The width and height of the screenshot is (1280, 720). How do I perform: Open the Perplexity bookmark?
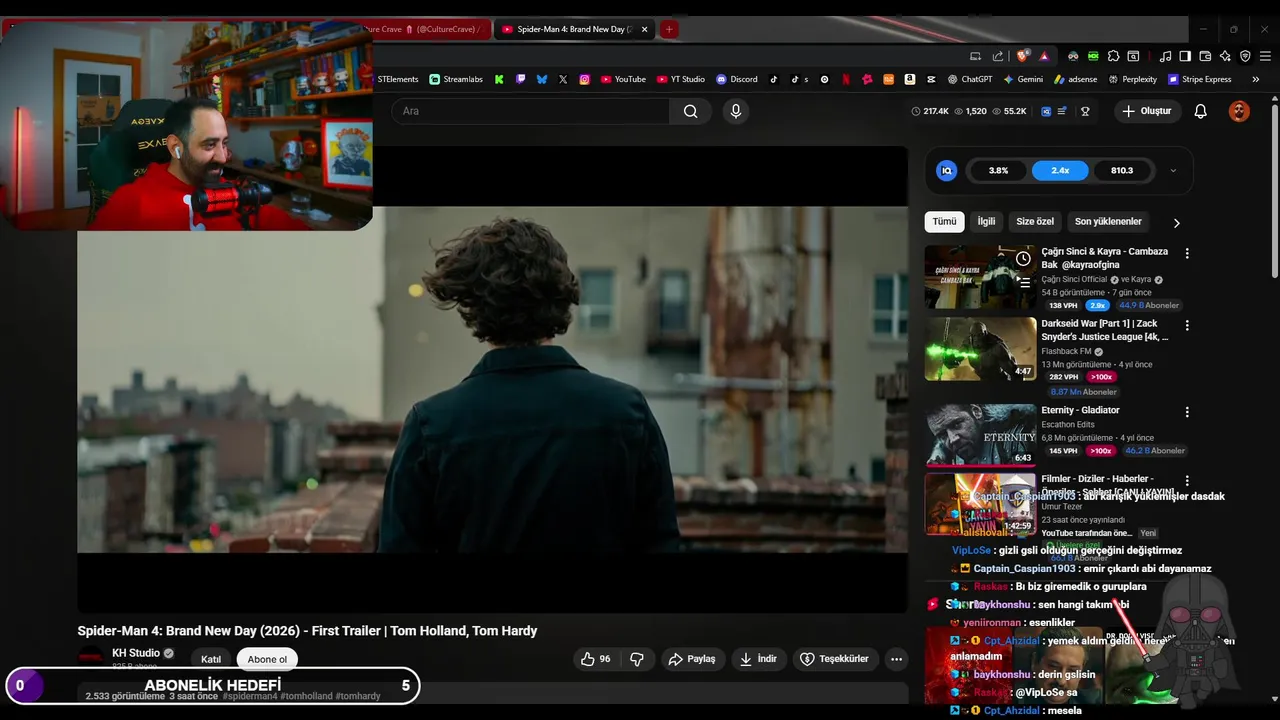coord(1132,79)
